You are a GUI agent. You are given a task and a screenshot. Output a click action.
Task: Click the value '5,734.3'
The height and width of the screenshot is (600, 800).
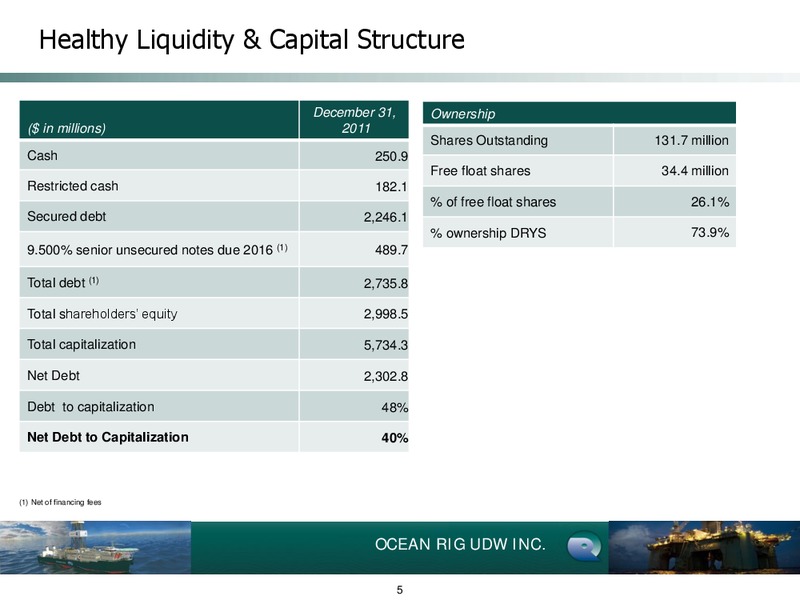pos(386,345)
